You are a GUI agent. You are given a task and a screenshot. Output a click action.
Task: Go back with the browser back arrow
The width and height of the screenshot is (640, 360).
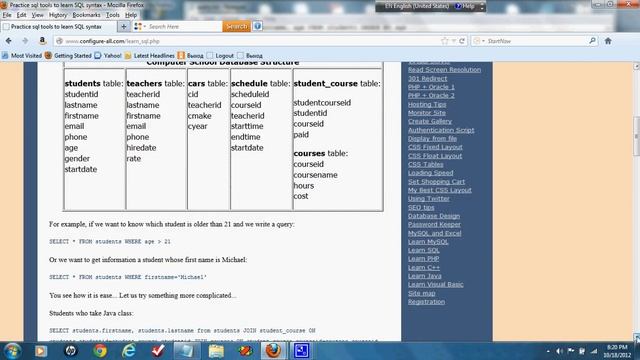[9, 41]
